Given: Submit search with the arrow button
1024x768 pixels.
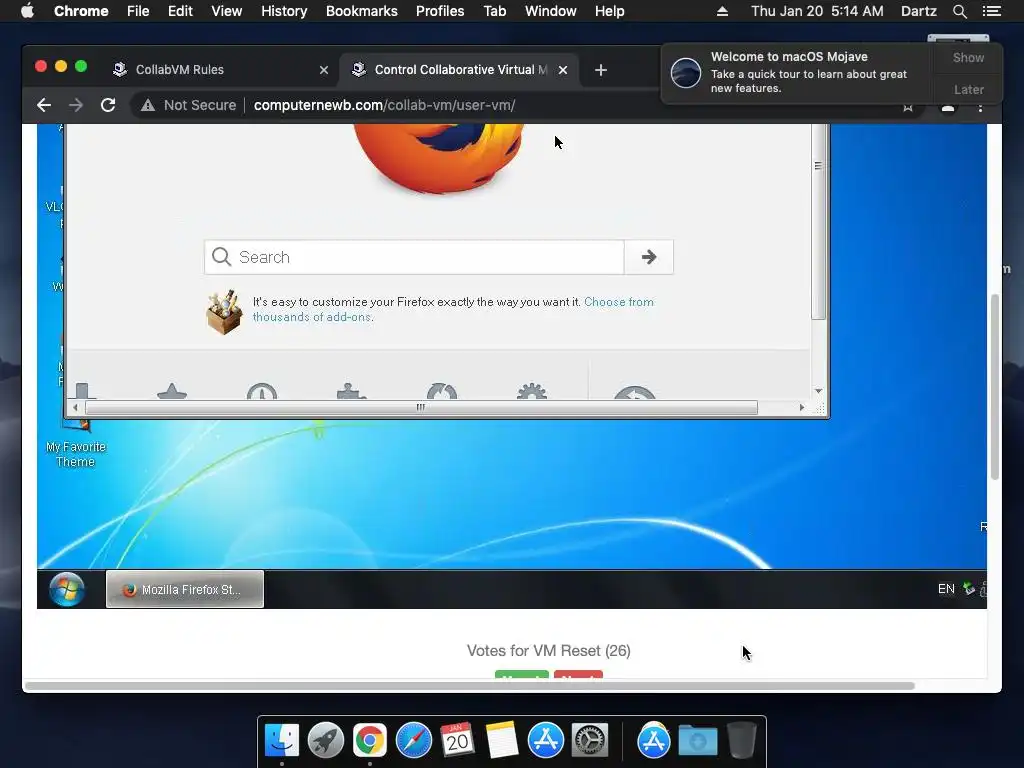Looking at the screenshot, I should 648,257.
